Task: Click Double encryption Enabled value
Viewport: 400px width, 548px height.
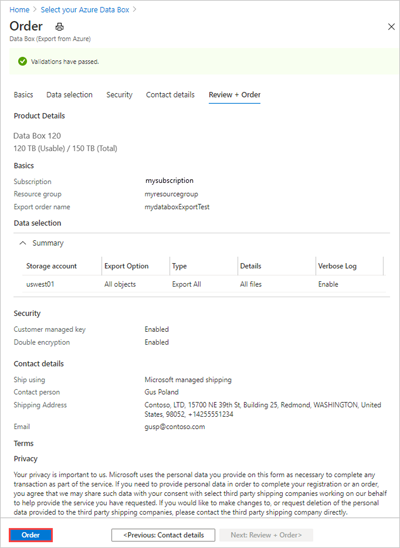Action: click(157, 342)
